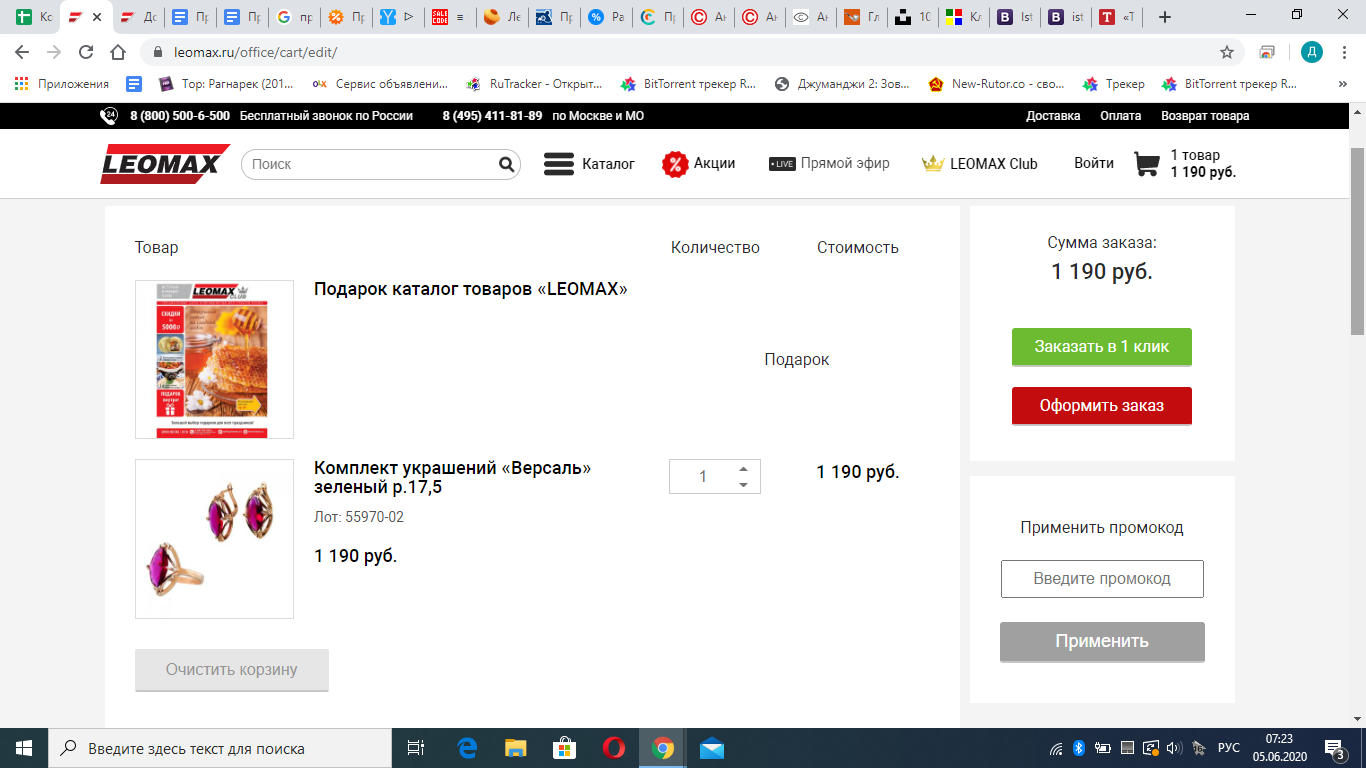This screenshot has height=768, width=1366.
Task: Switch the РУС input language
Action: [1229, 748]
